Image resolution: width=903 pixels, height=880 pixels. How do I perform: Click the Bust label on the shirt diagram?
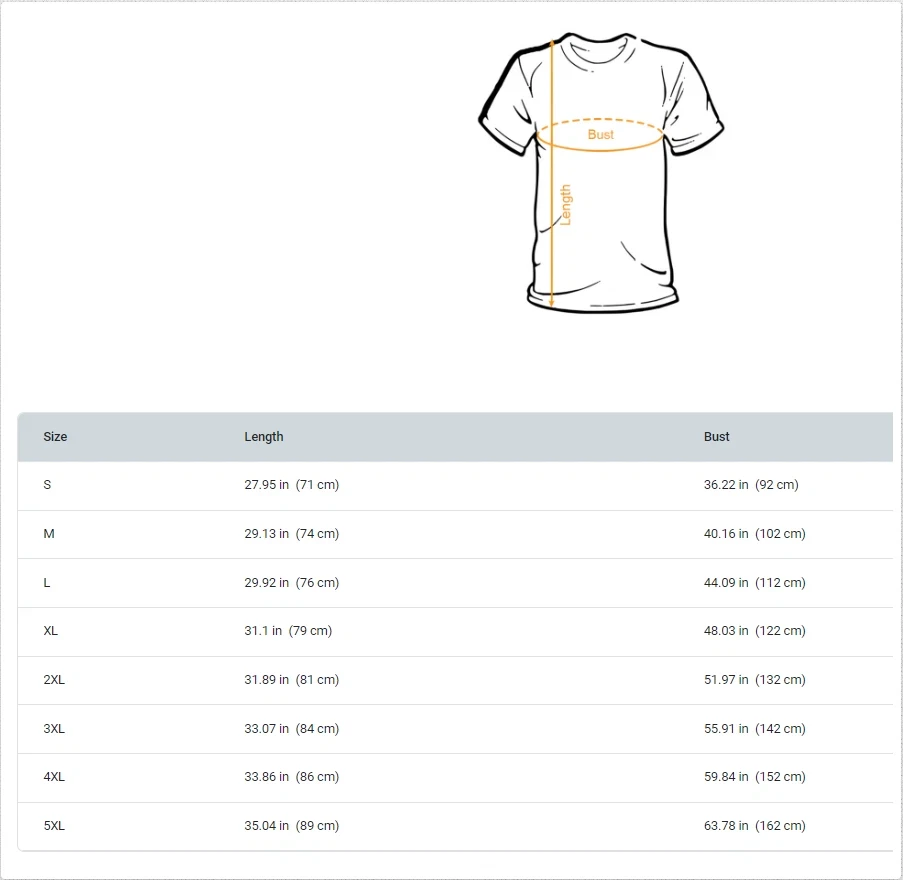coord(600,133)
